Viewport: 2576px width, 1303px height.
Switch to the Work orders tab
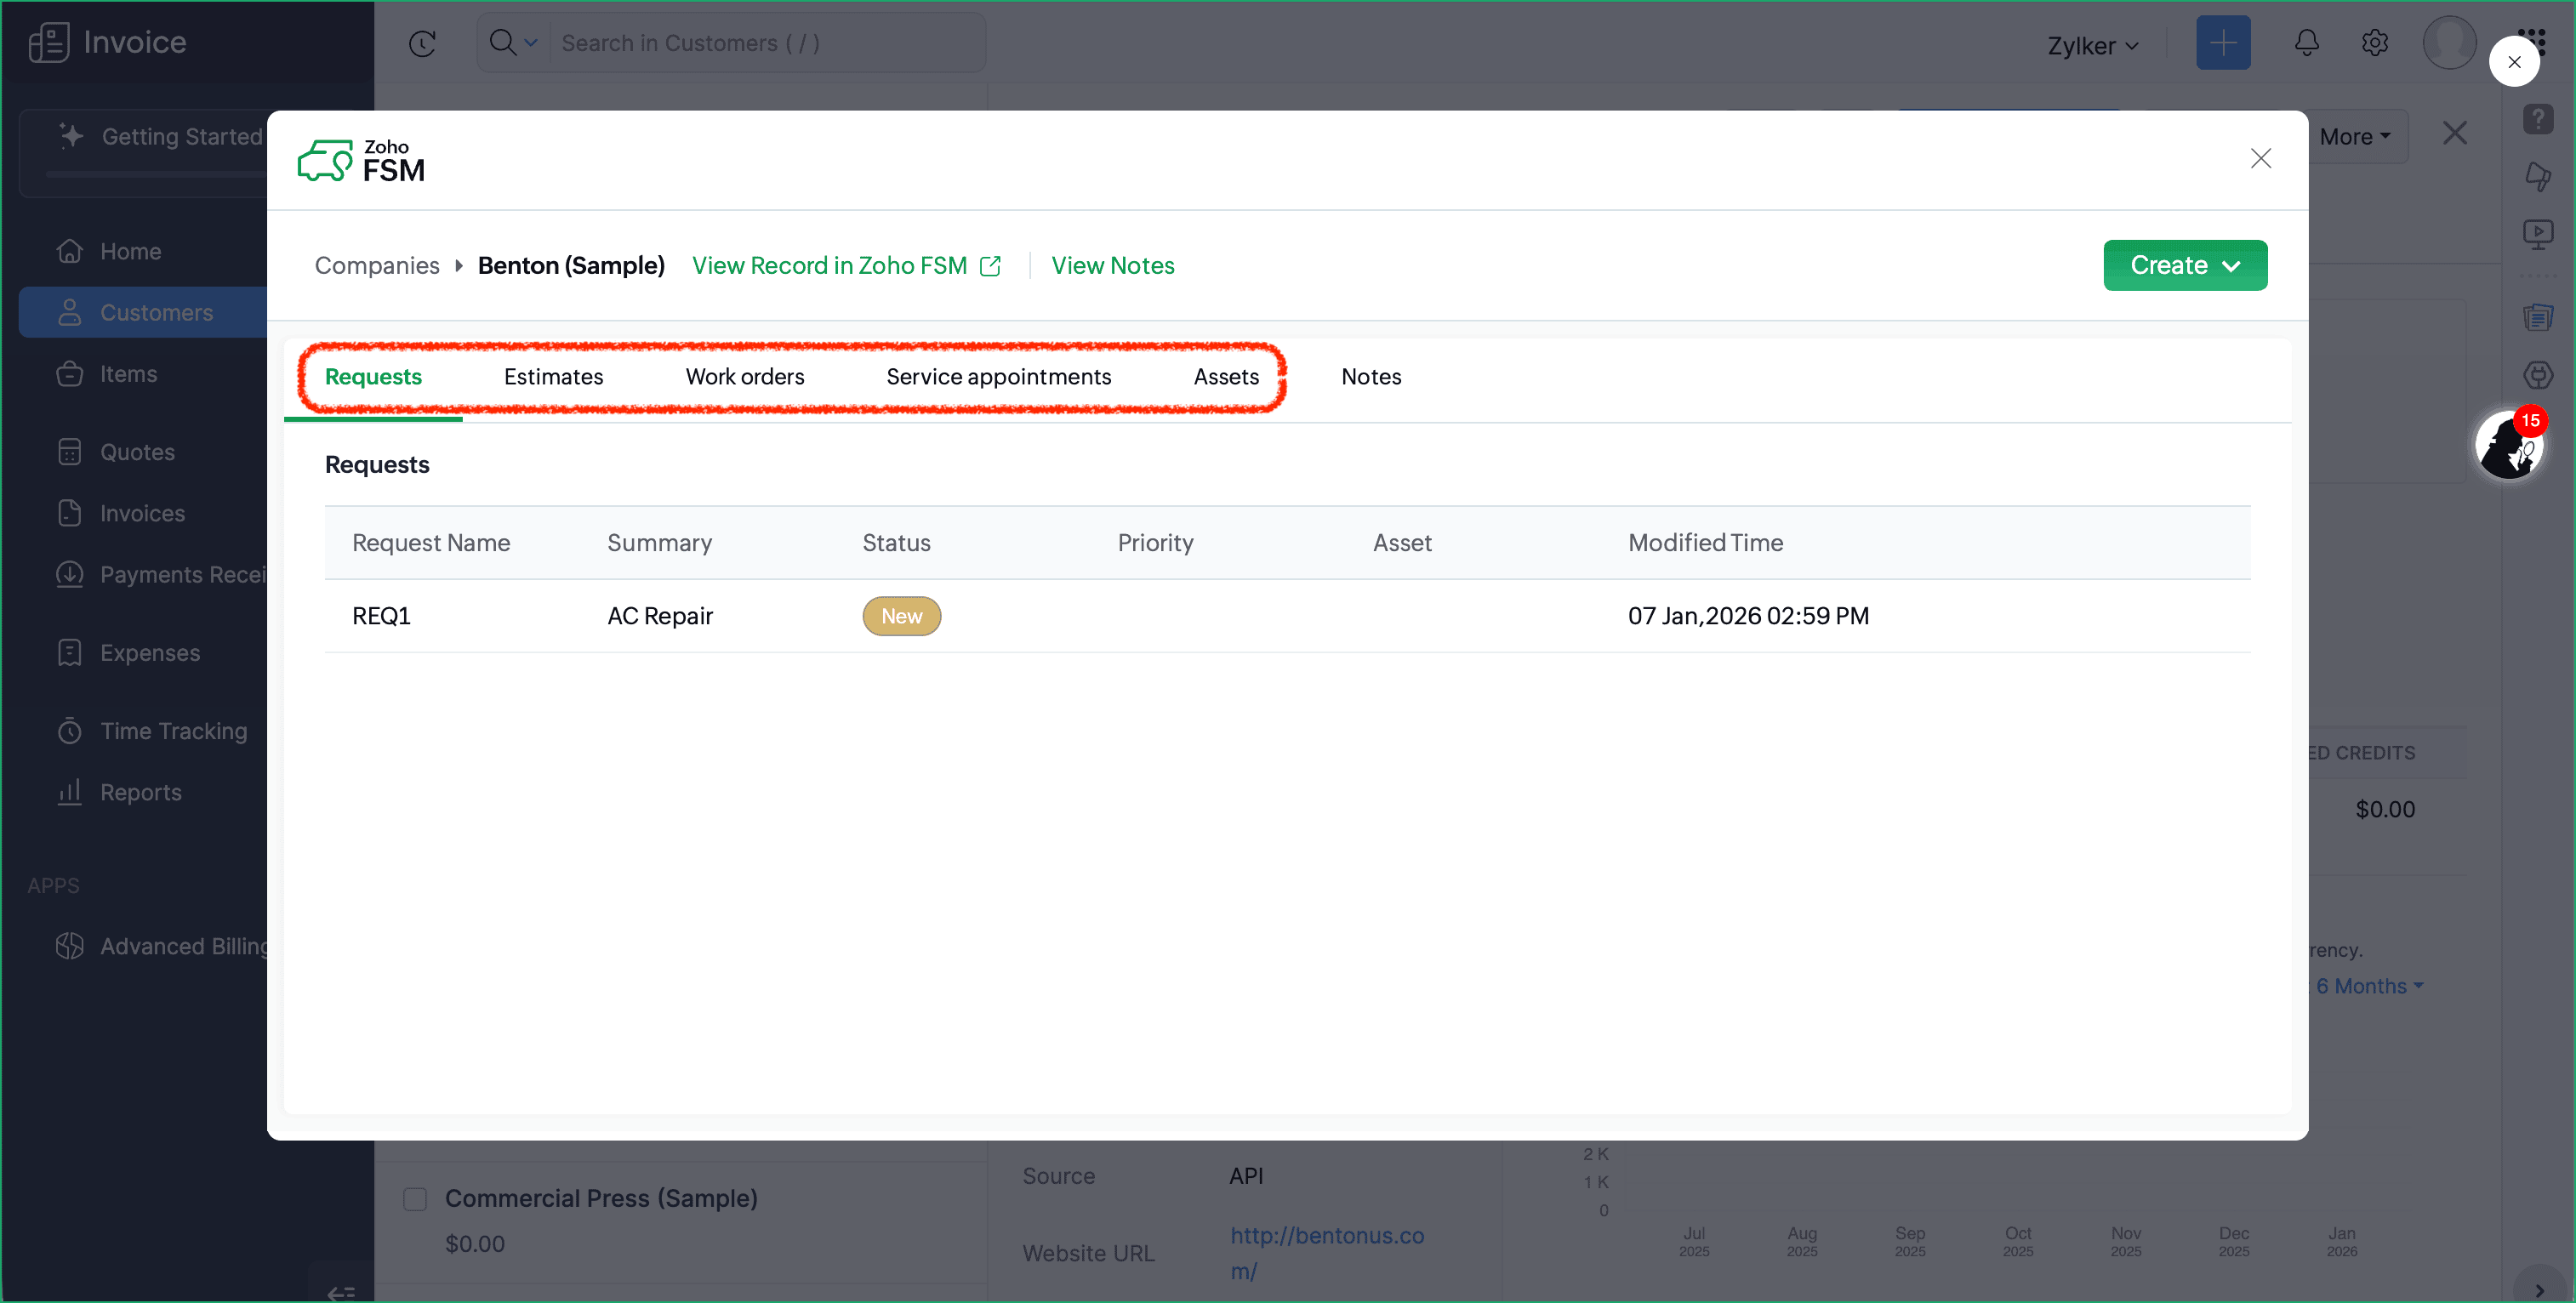(744, 377)
